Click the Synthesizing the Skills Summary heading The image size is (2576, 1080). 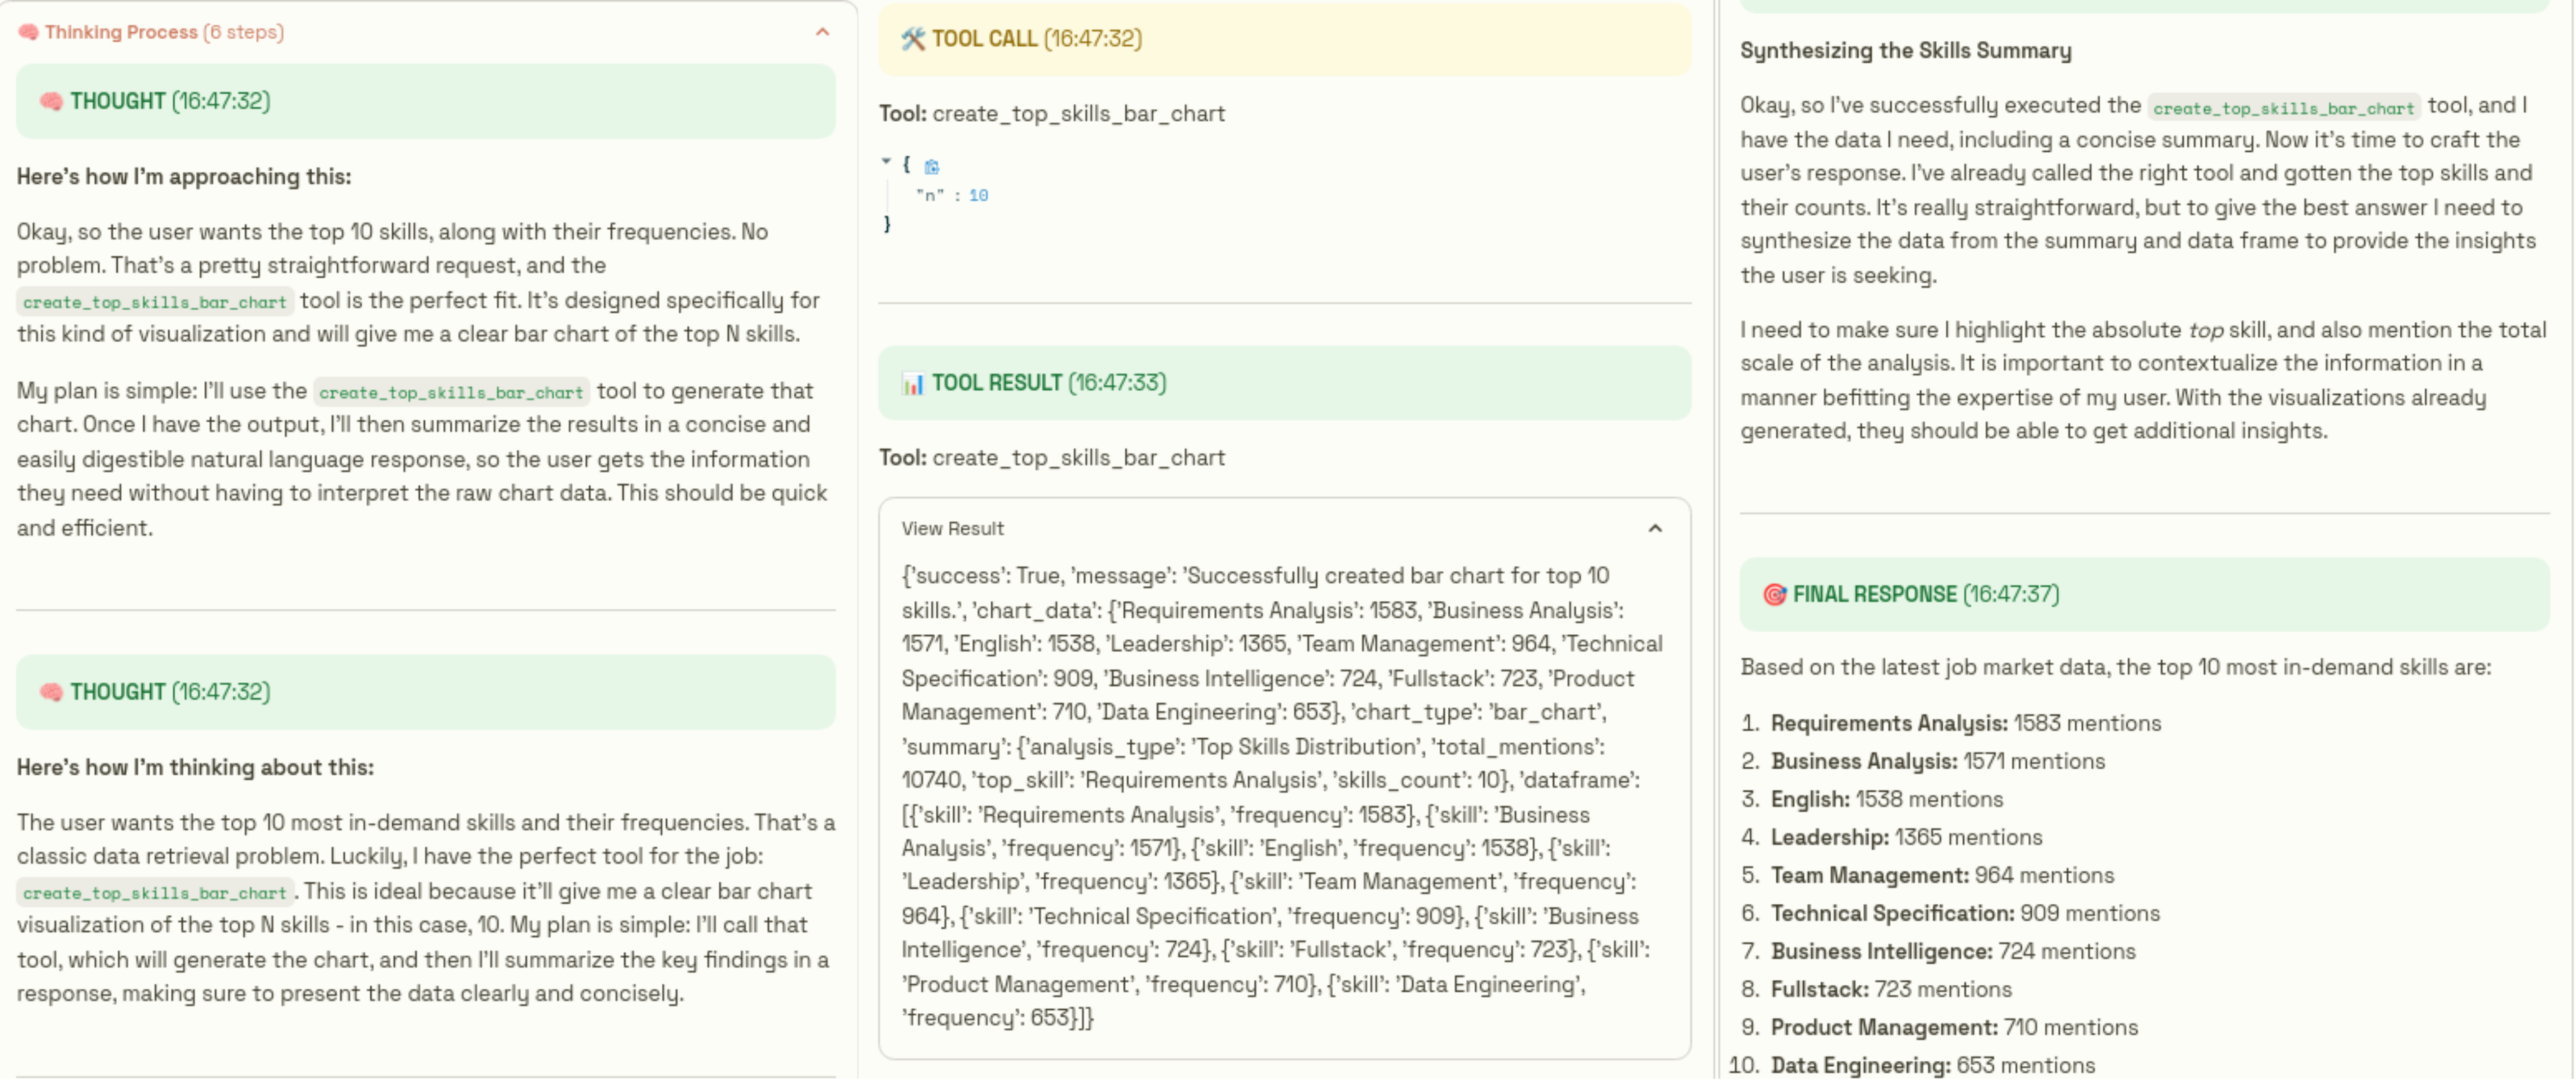(x=1905, y=51)
